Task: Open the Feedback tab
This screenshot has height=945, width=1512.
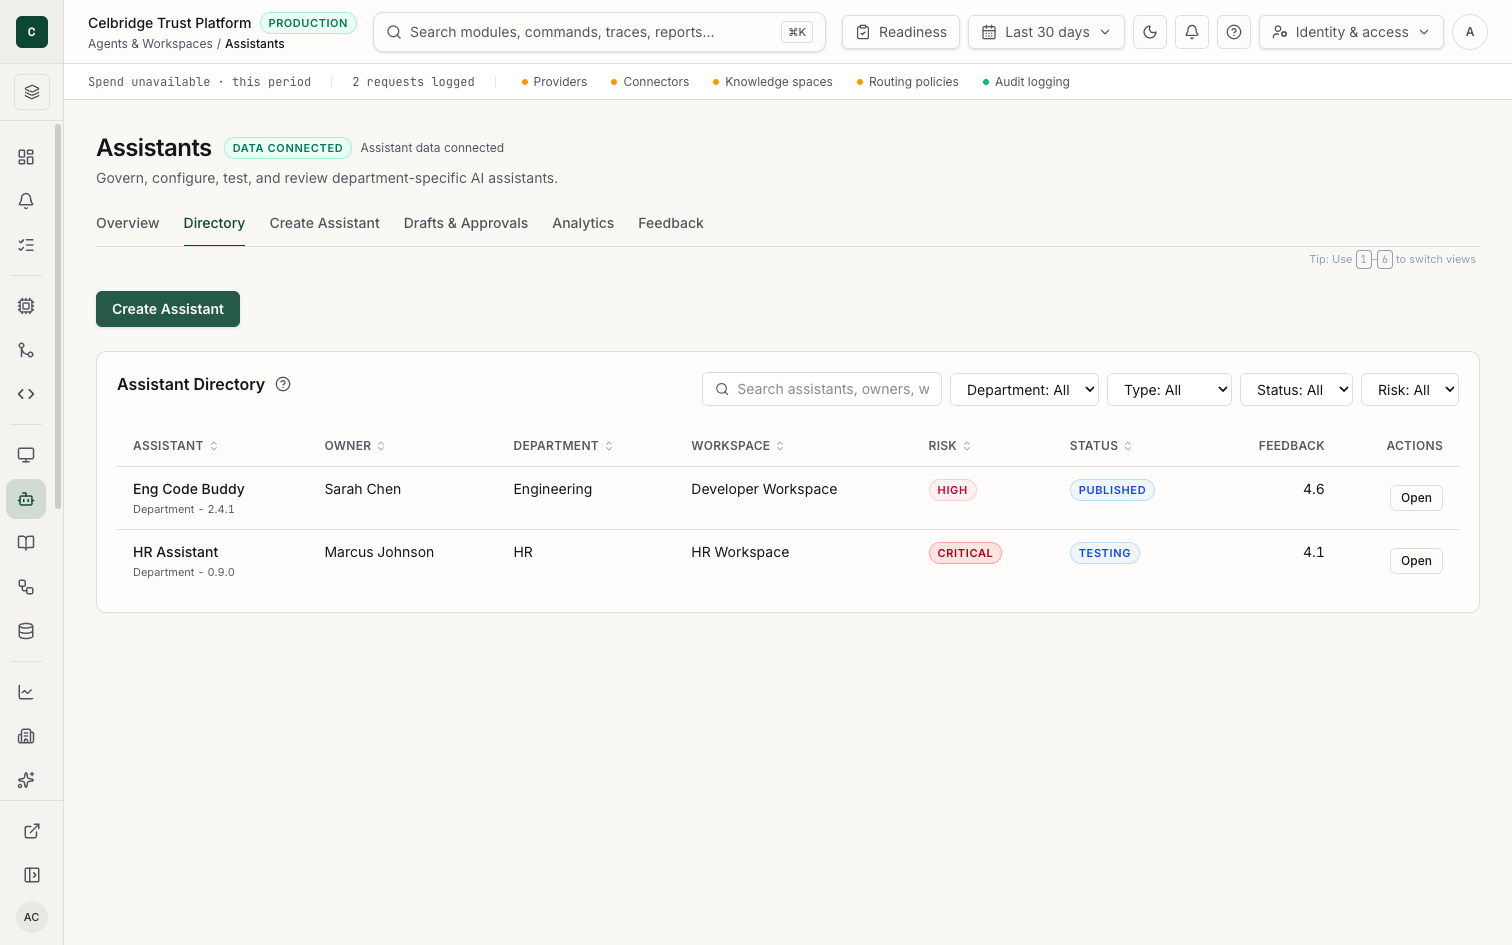Action: pyautogui.click(x=671, y=223)
